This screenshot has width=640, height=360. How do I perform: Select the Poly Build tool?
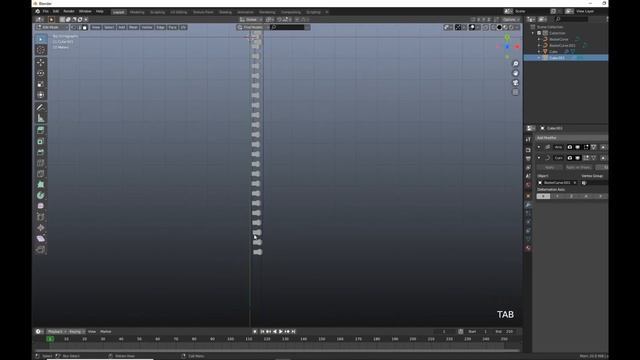[x=41, y=185]
